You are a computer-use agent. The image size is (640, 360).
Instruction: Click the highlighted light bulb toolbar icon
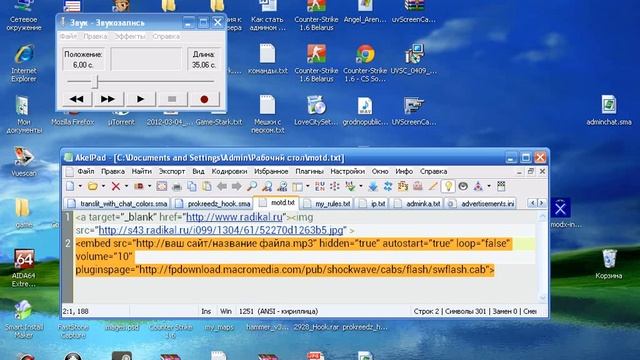[x=448, y=187]
